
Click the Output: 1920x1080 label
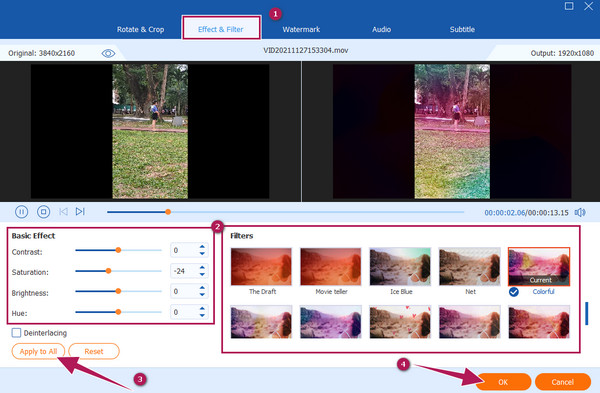click(x=562, y=53)
